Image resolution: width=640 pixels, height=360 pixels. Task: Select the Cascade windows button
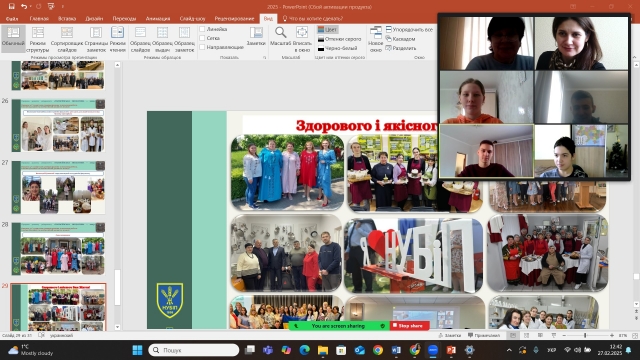400,39
